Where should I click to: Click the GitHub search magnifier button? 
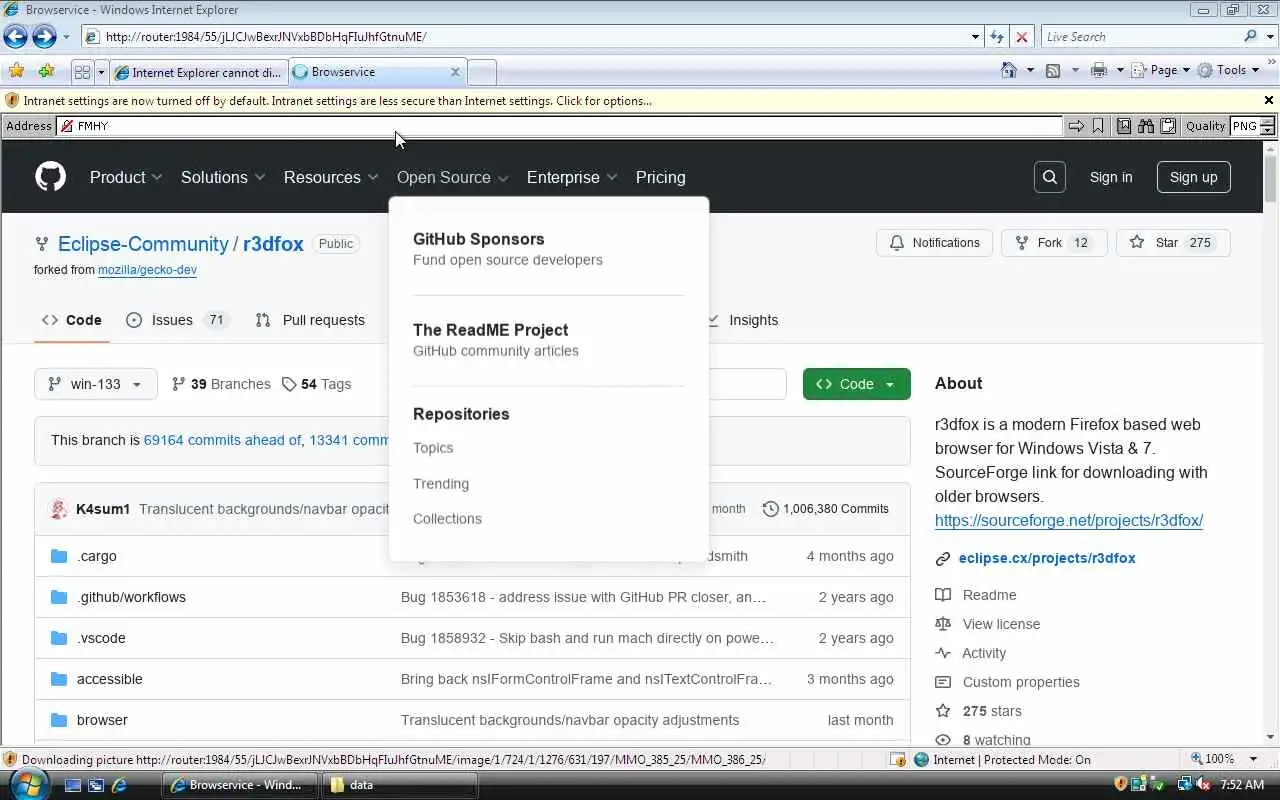point(1050,177)
